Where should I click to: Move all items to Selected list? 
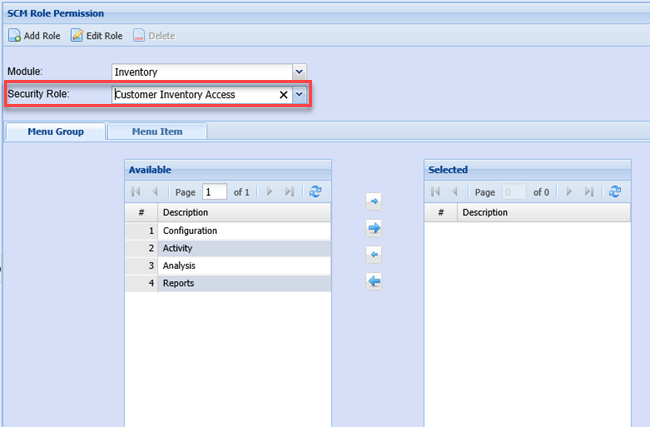click(x=375, y=228)
